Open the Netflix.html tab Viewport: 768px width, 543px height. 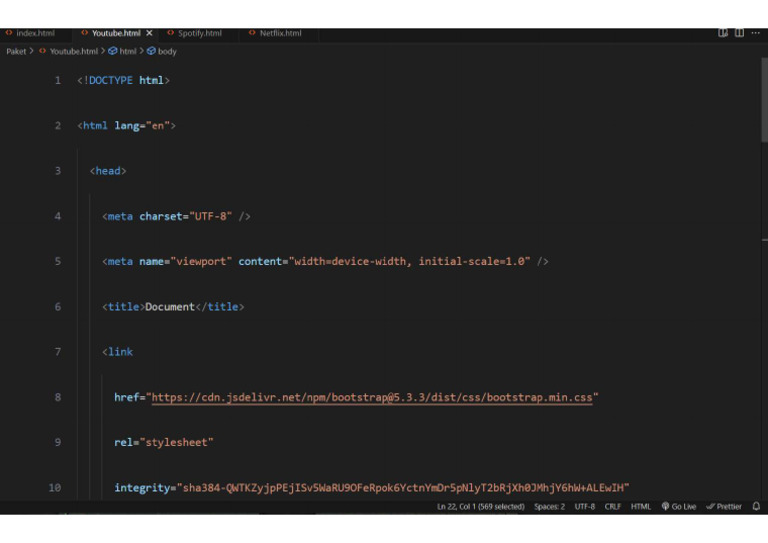coord(279,33)
